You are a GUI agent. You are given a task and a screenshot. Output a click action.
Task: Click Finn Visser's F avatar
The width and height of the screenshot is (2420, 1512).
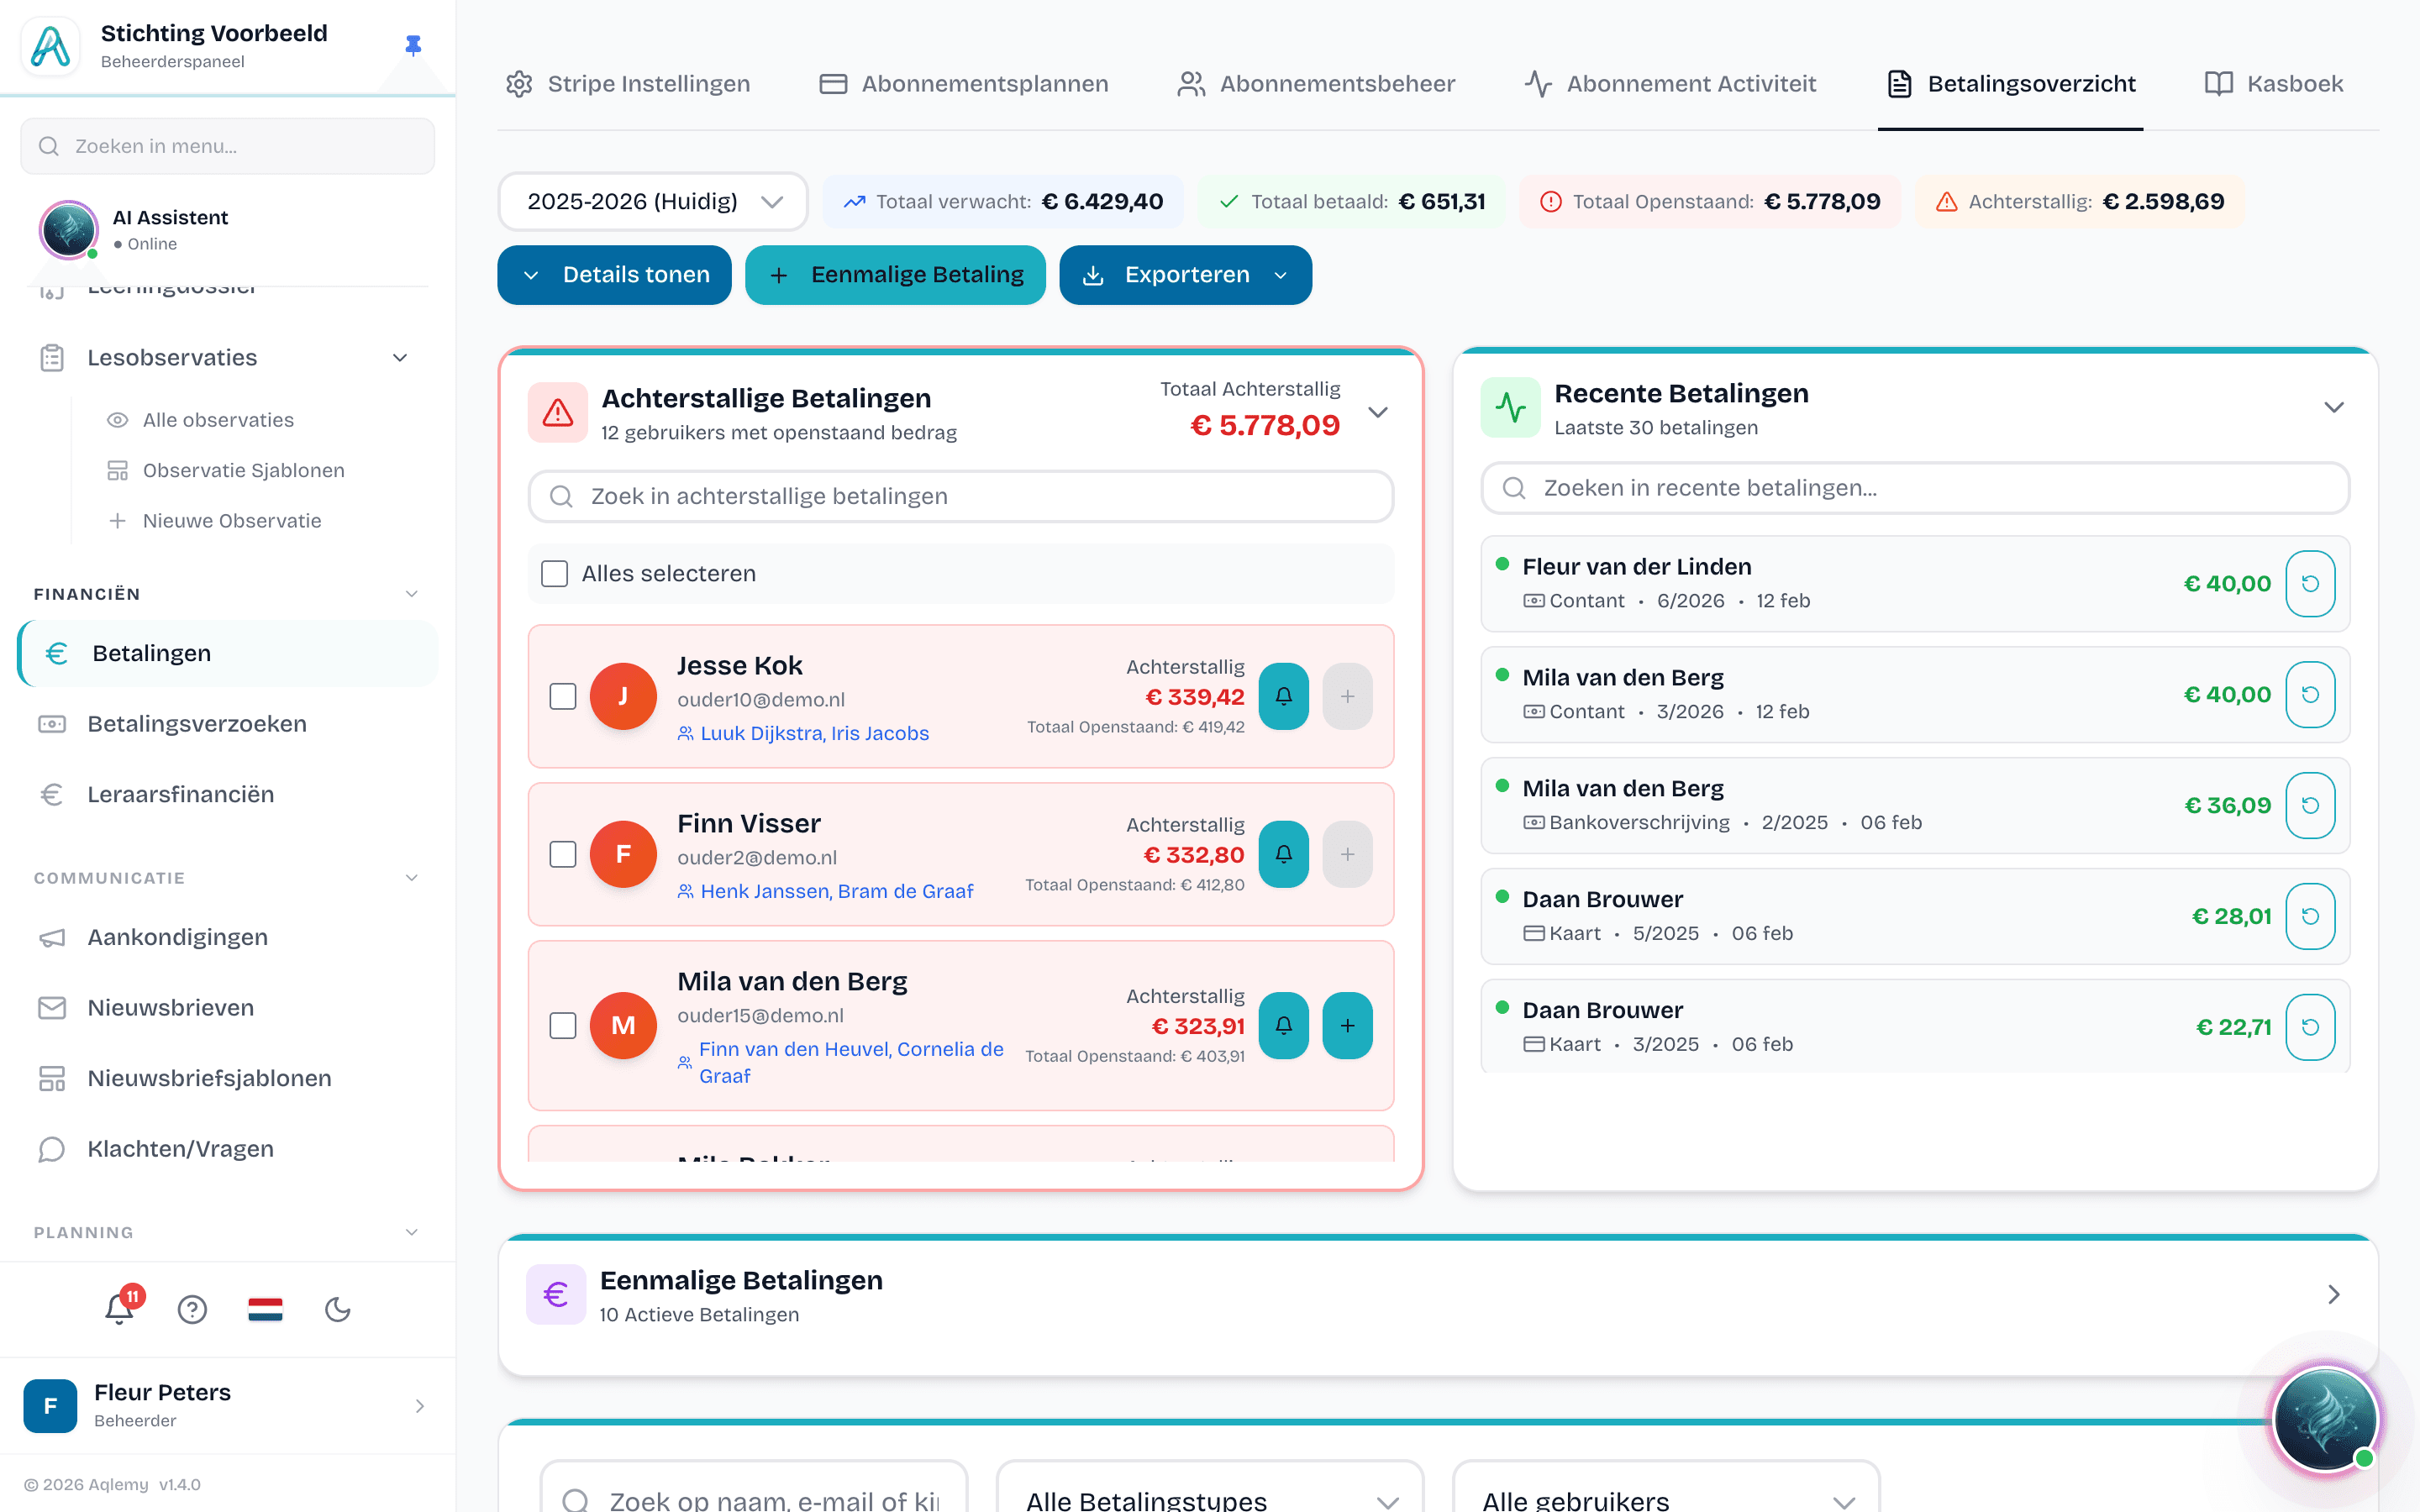click(x=623, y=854)
